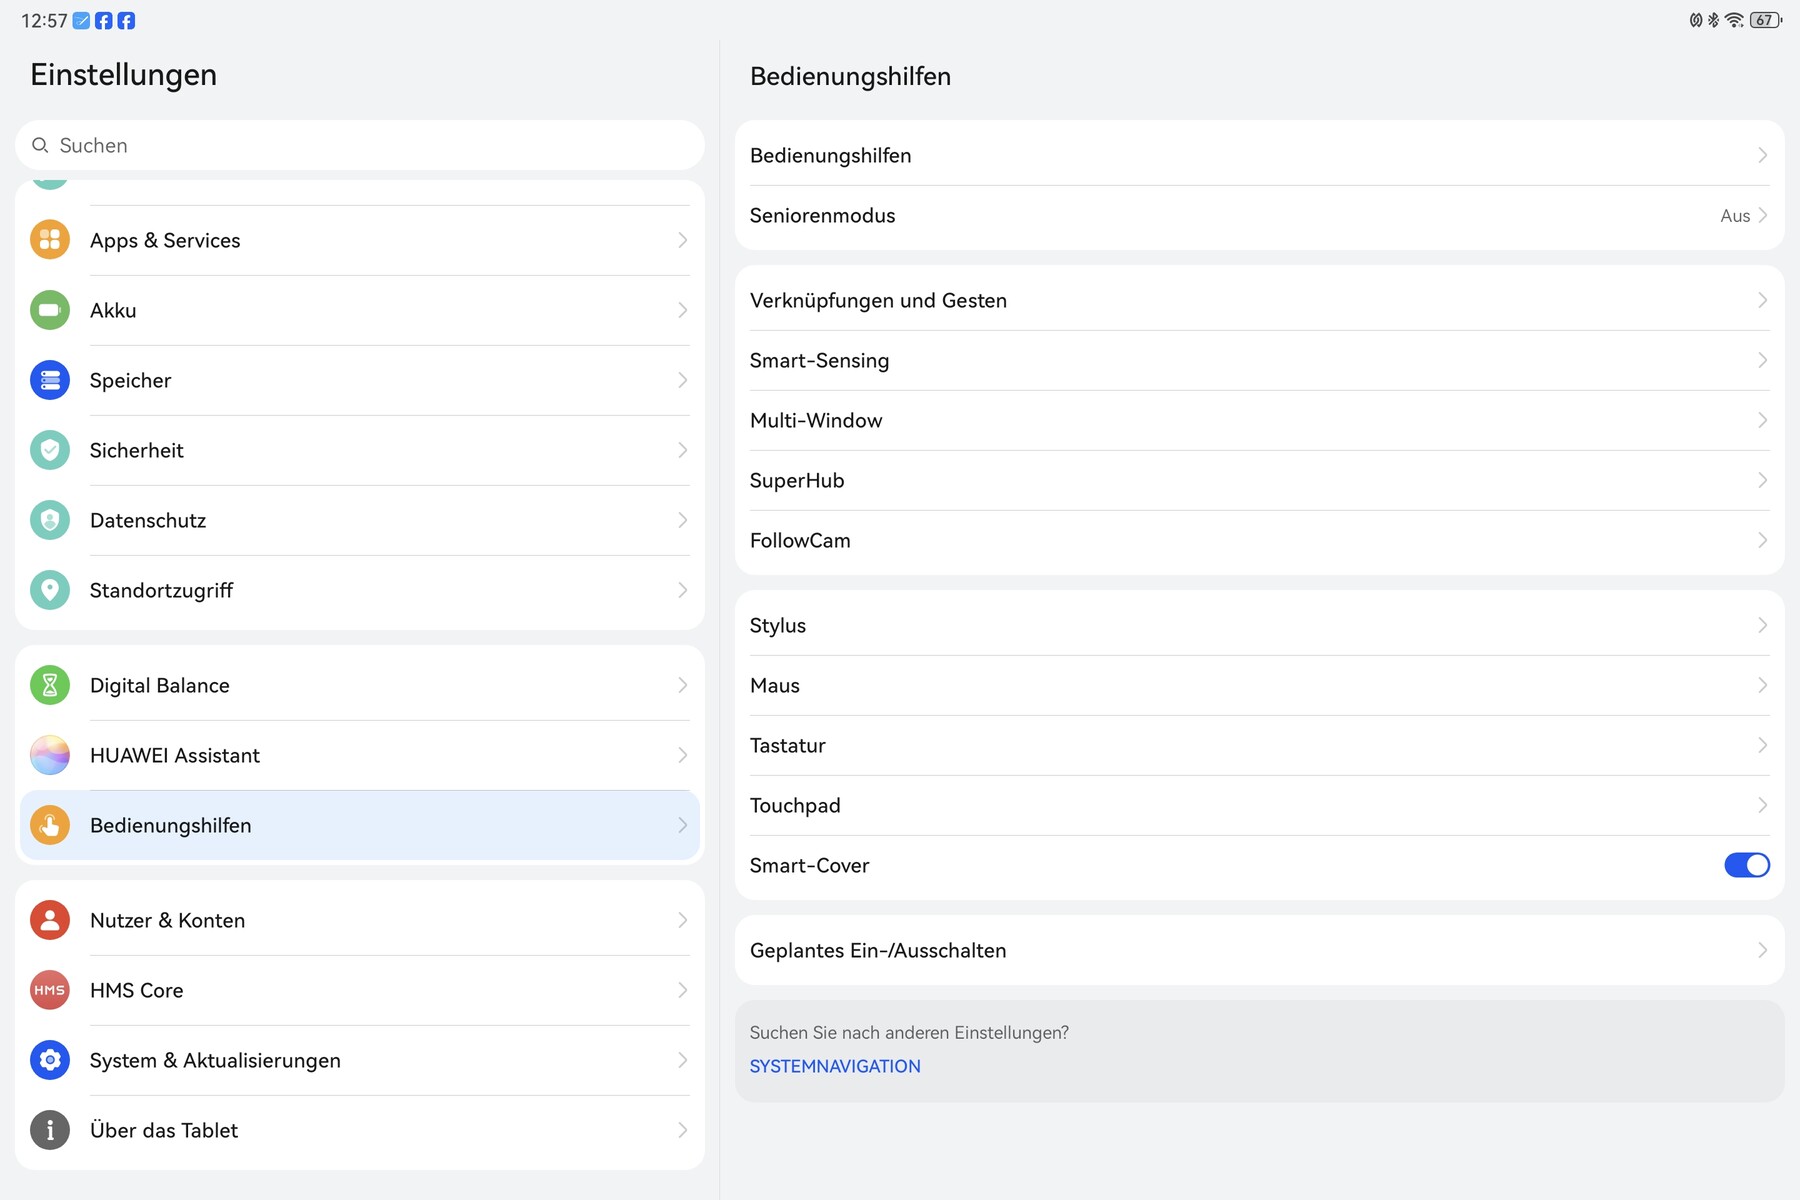1800x1200 pixels.
Task: Click chevron next to Geplantes Ein-/Ausschalten
Action: coord(1761,950)
